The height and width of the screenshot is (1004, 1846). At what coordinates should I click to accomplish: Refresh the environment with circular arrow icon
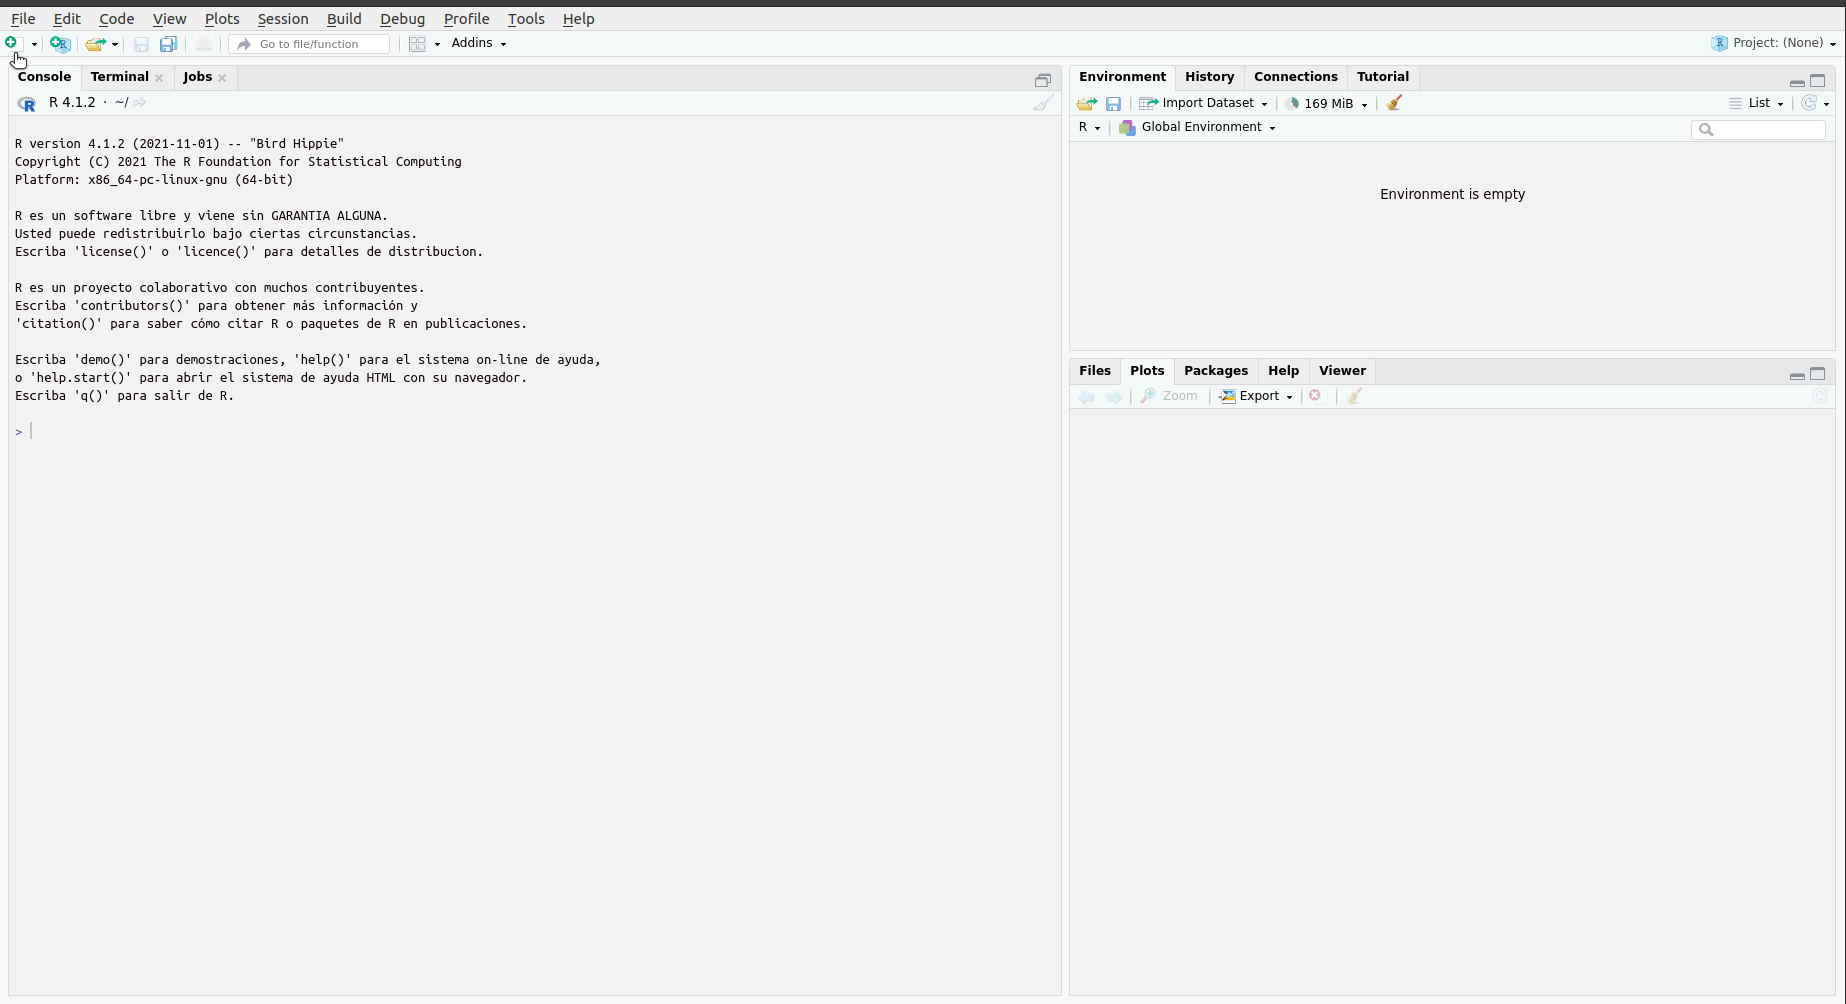[x=1809, y=103]
